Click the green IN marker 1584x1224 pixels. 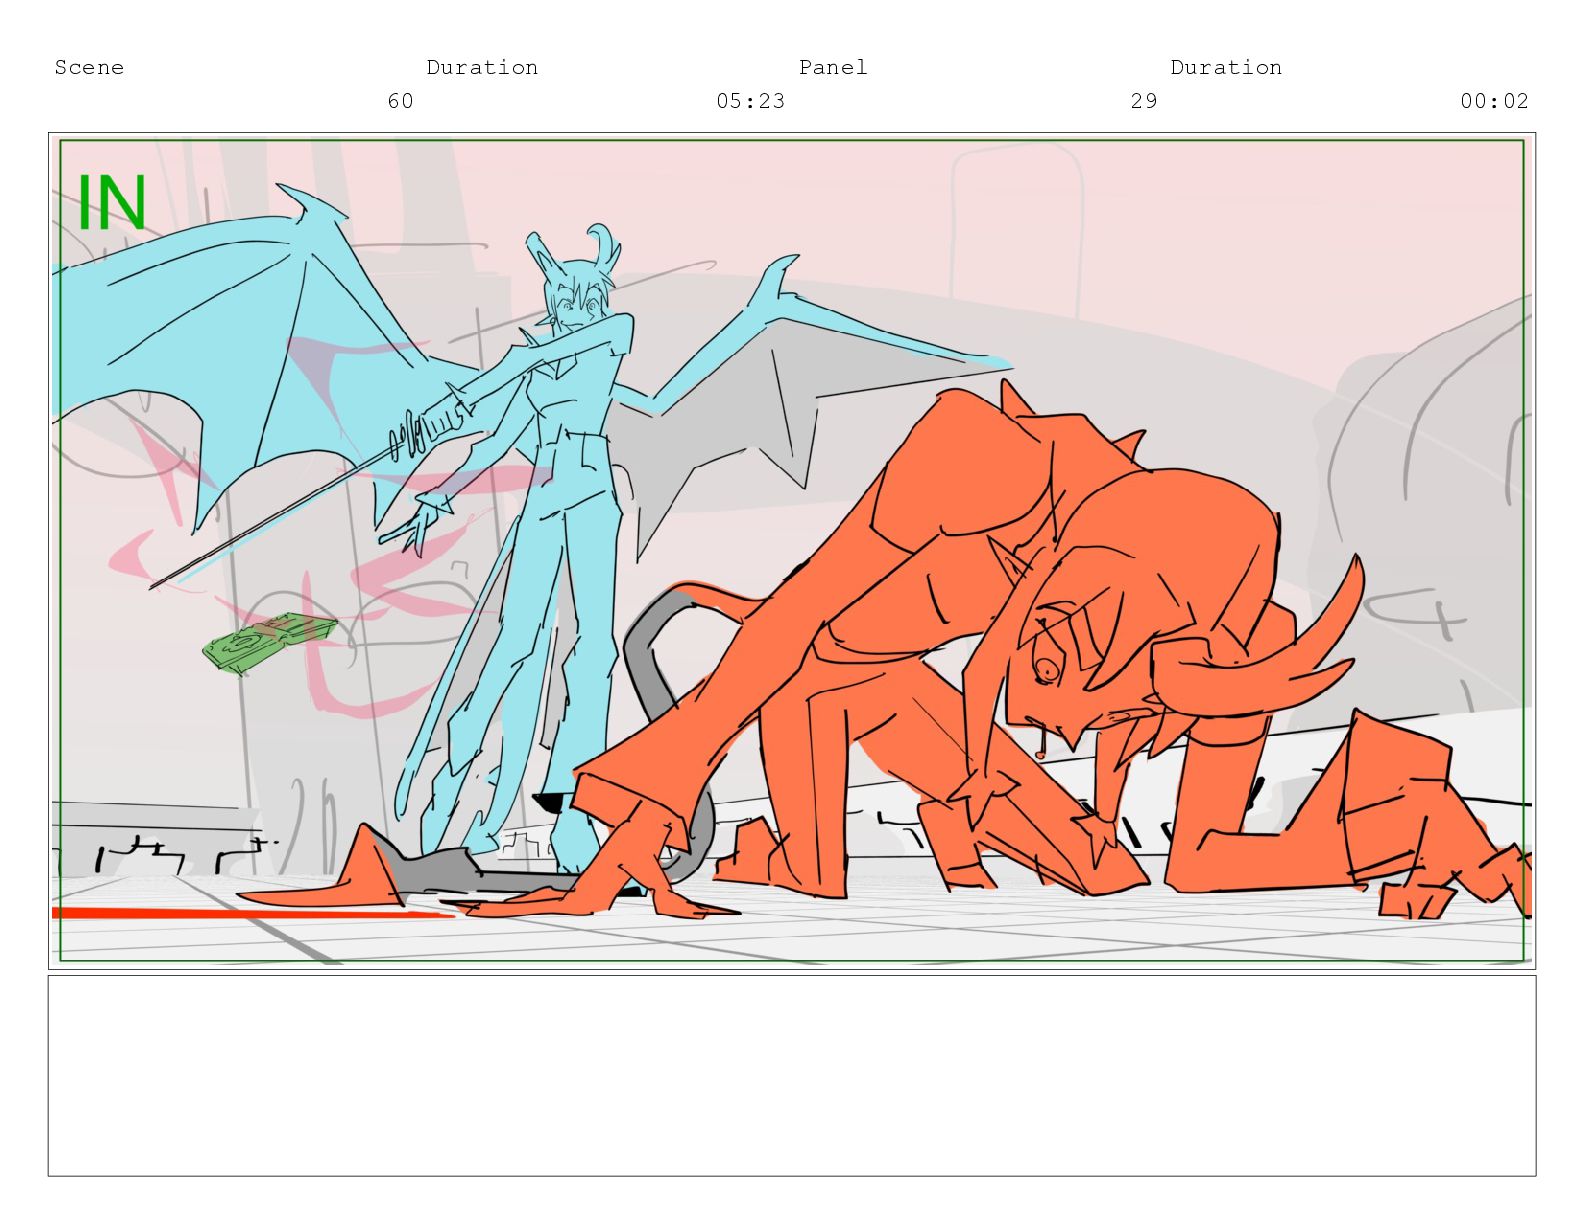(x=112, y=203)
